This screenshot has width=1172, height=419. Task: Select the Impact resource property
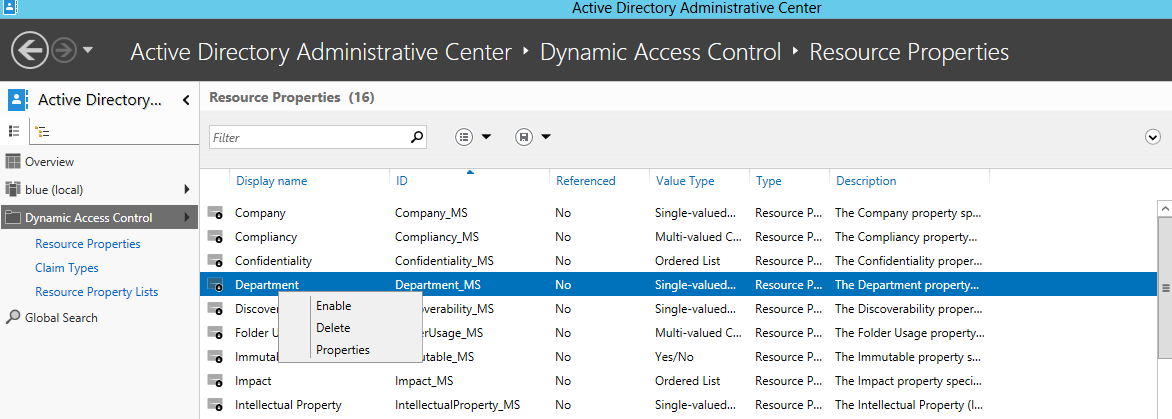click(x=253, y=380)
